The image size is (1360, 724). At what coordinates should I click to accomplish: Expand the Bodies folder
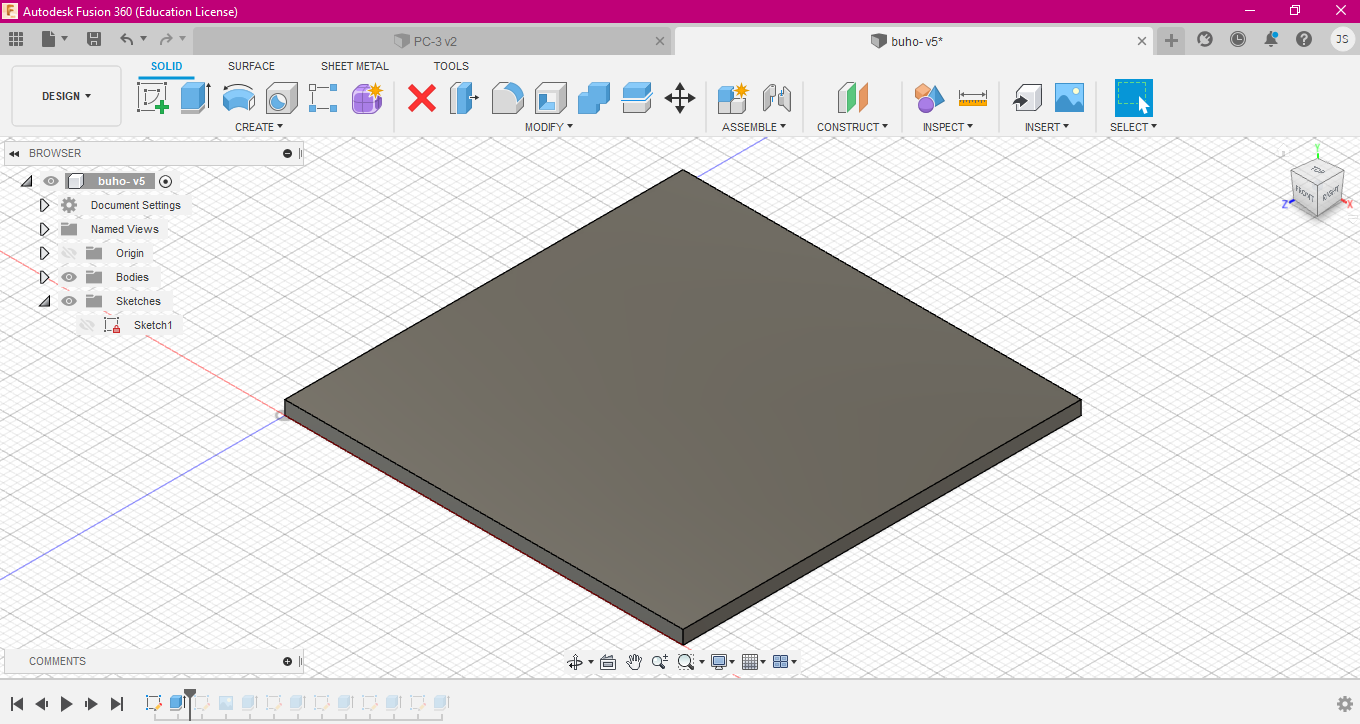44,277
